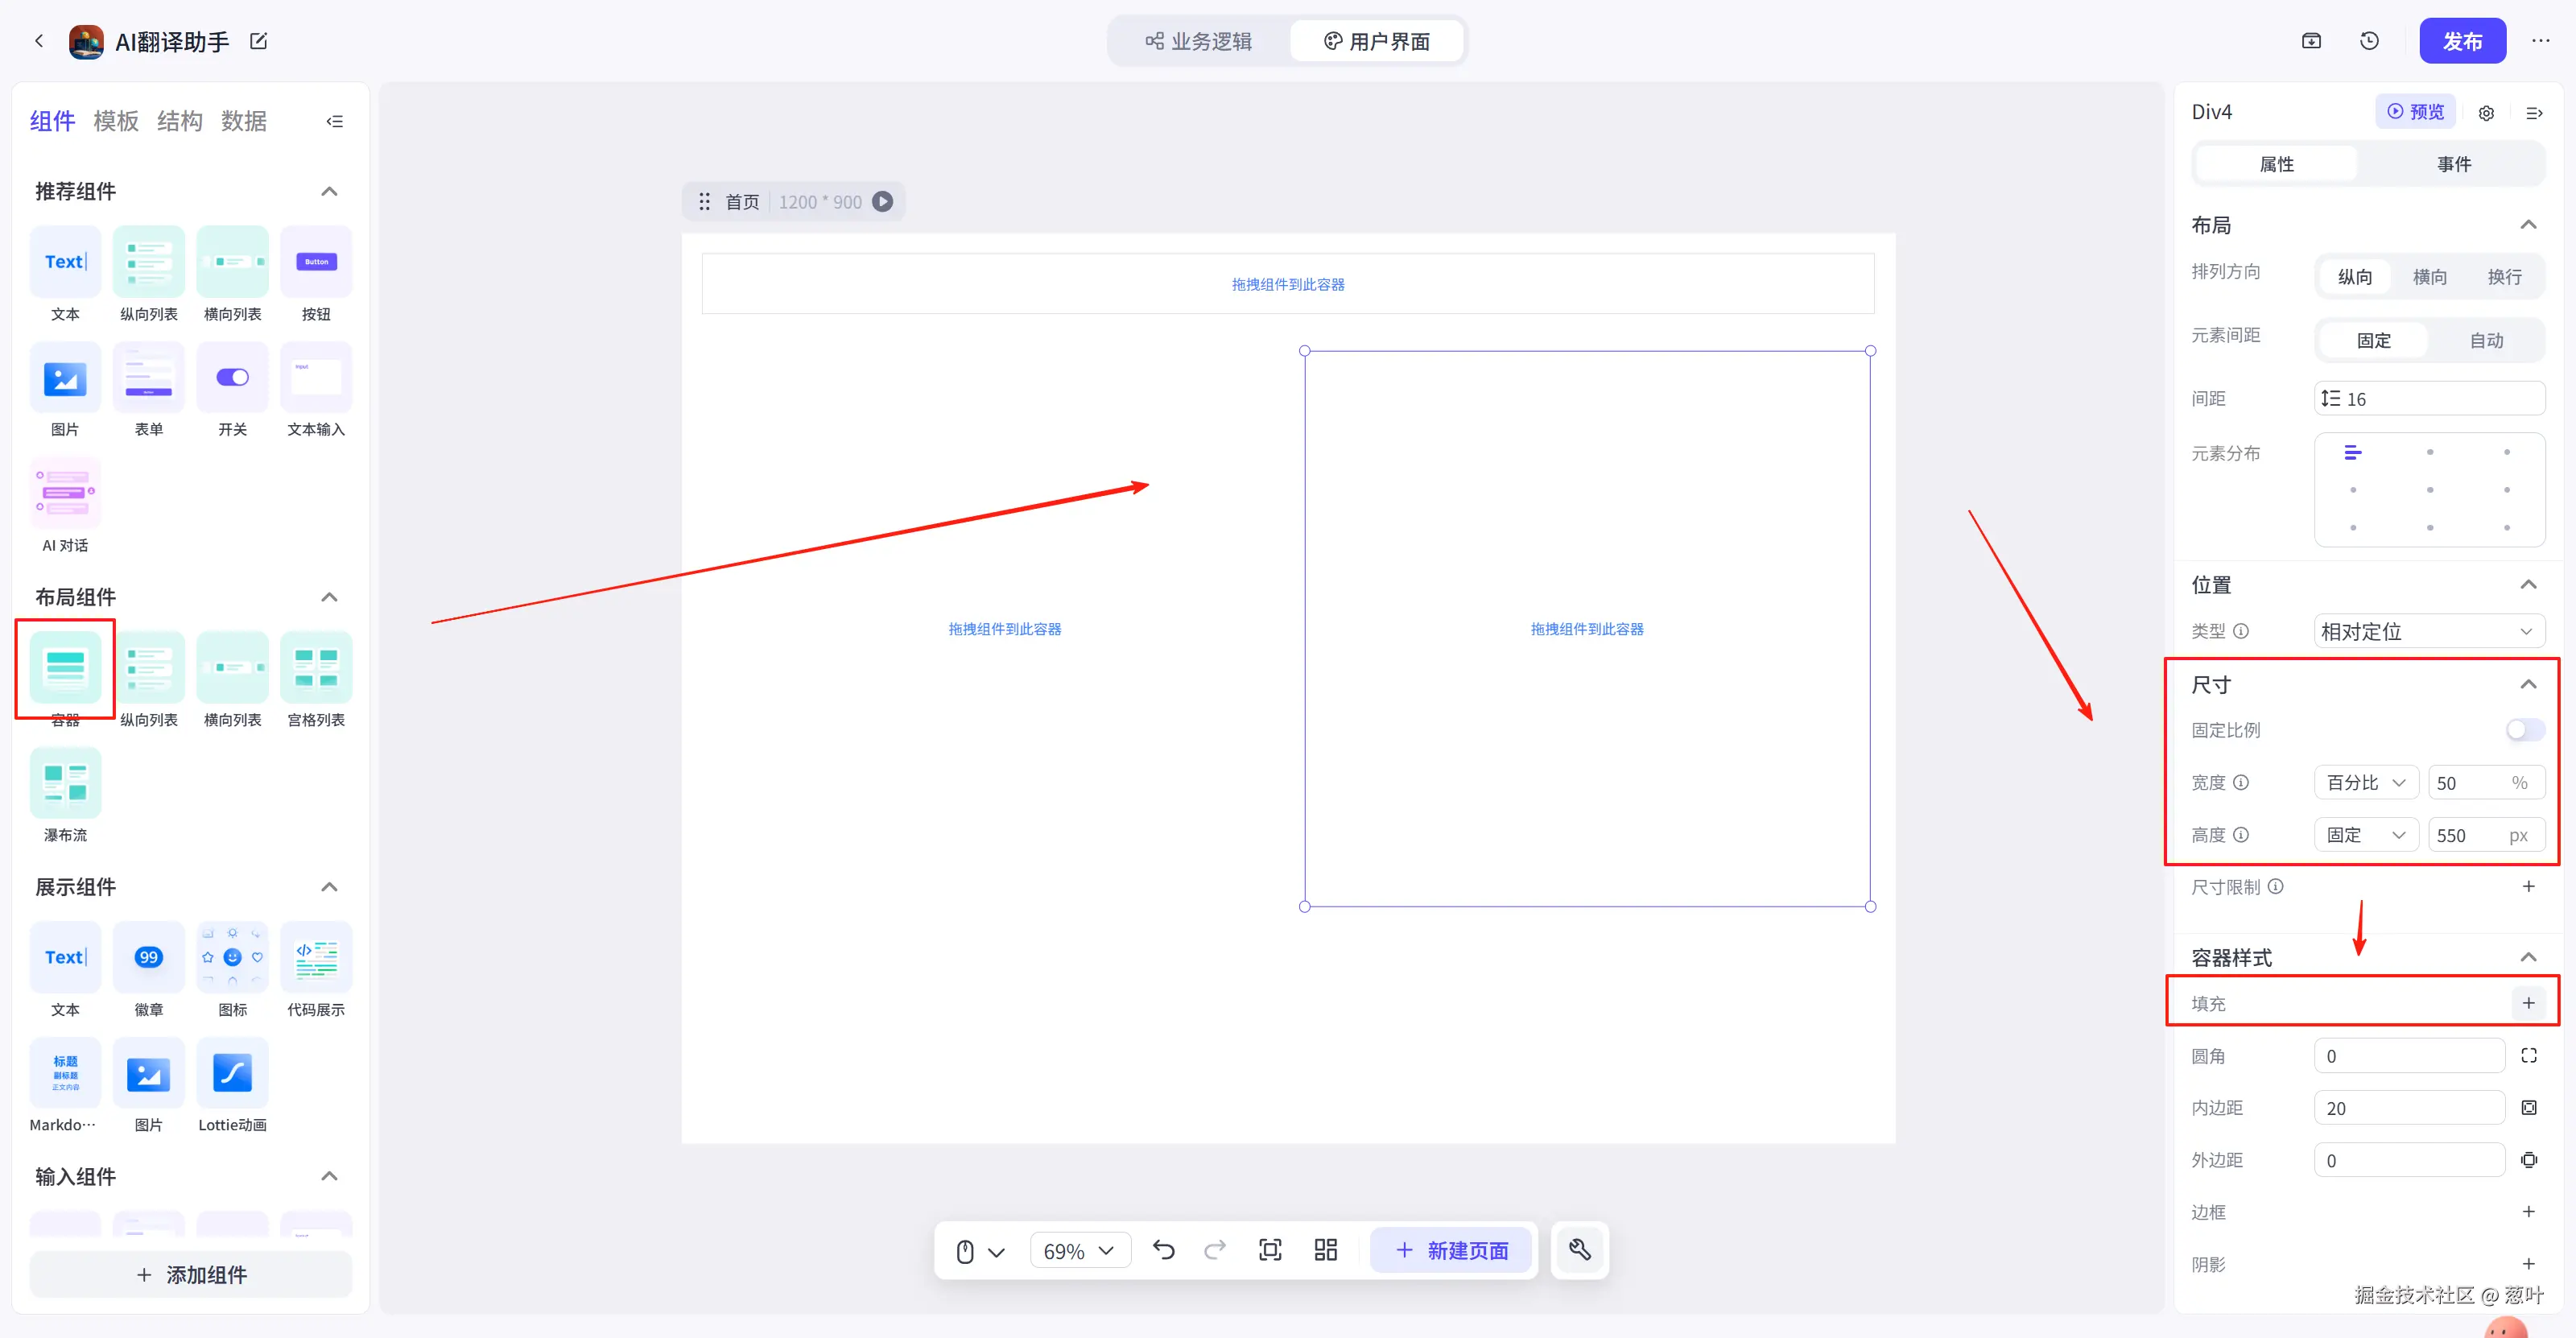Set 排列方向 to 横向
This screenshot has width=2576, height=1338.
click(x=2429, y=277)
